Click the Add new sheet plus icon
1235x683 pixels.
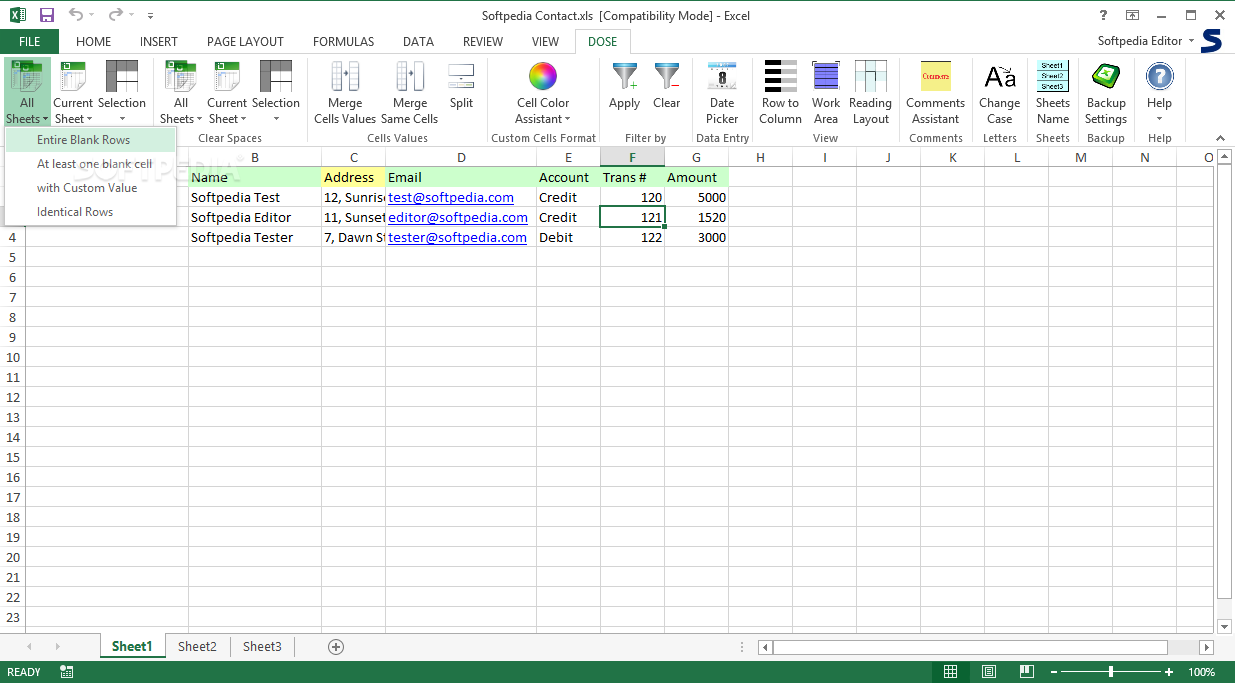[x=336, y=647]
